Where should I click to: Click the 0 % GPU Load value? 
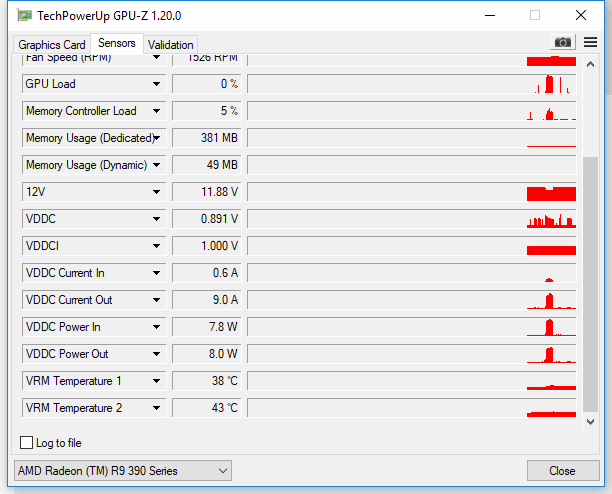207,84
